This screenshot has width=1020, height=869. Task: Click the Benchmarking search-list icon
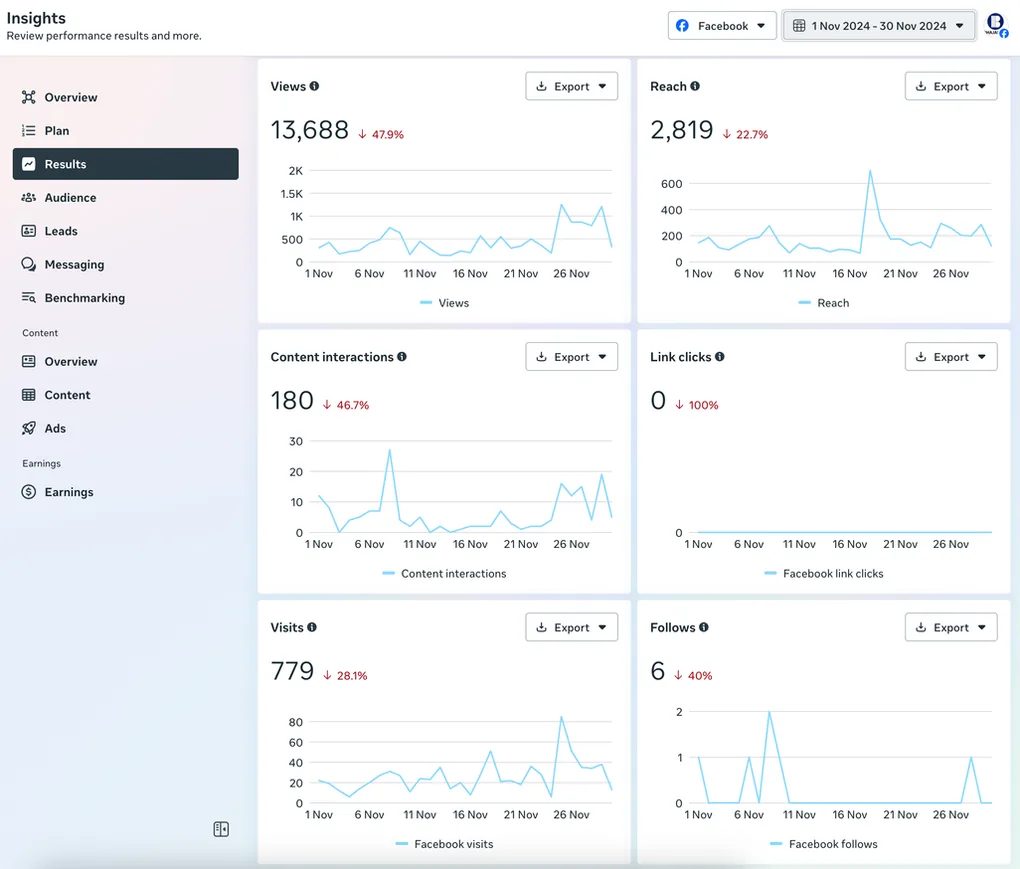pyautogui.click(x=29, y=297)
